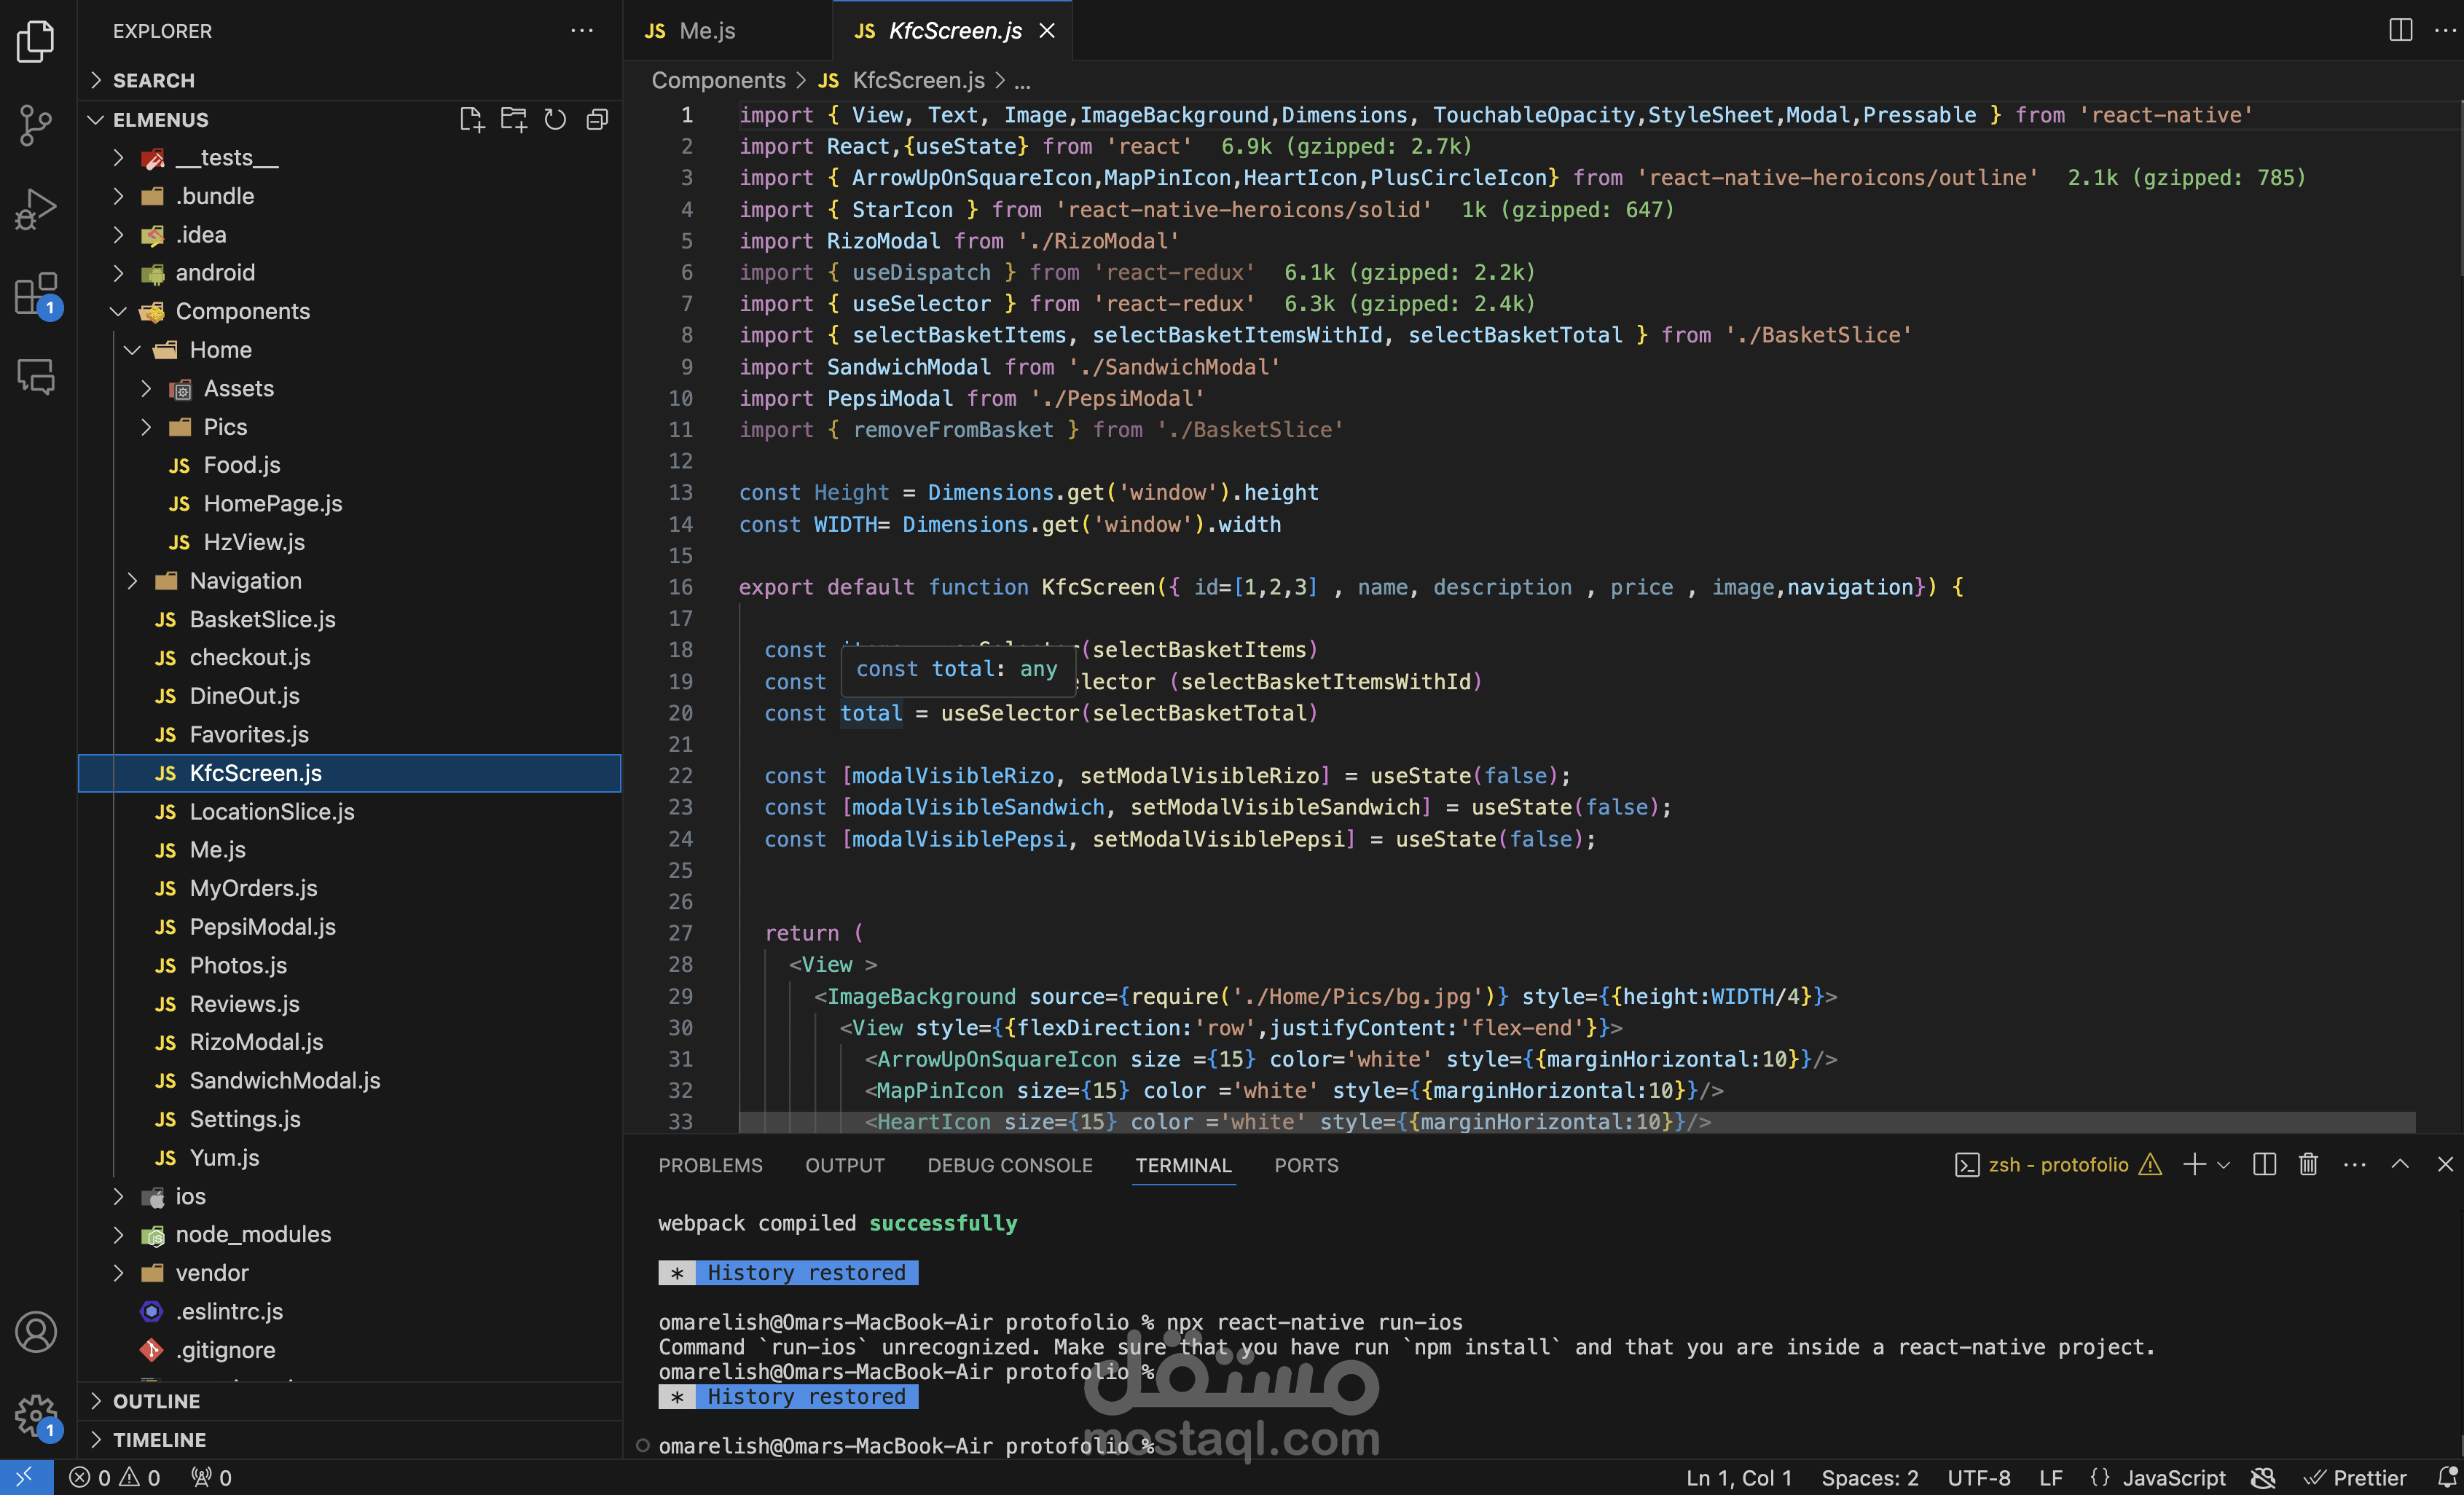
Task: Open the remote window indicator
Action: pos(26,1477)
